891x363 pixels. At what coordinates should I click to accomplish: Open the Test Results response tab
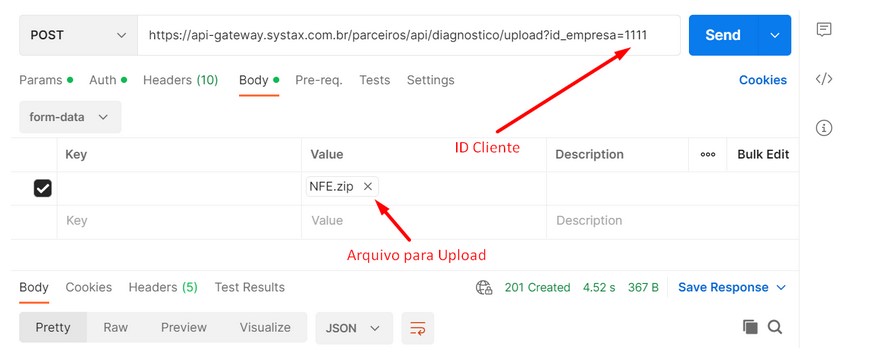249,287
